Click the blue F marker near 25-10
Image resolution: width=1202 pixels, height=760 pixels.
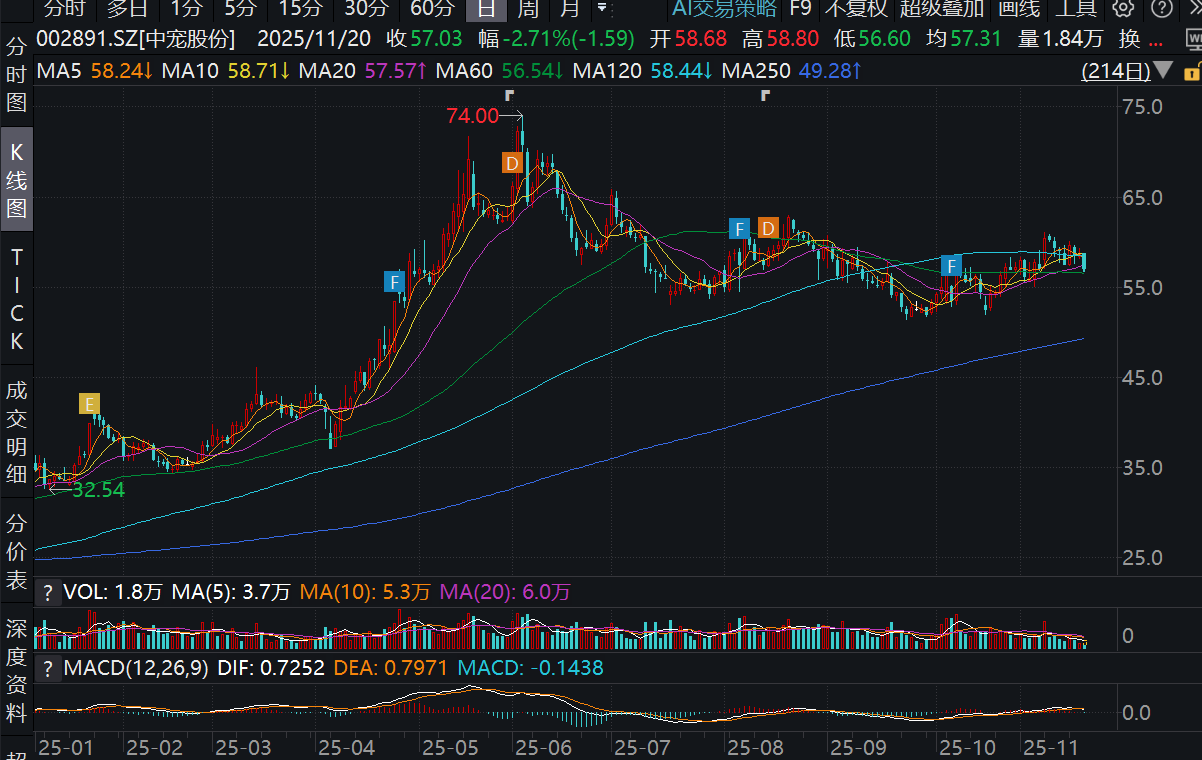[x=951, y=266]
